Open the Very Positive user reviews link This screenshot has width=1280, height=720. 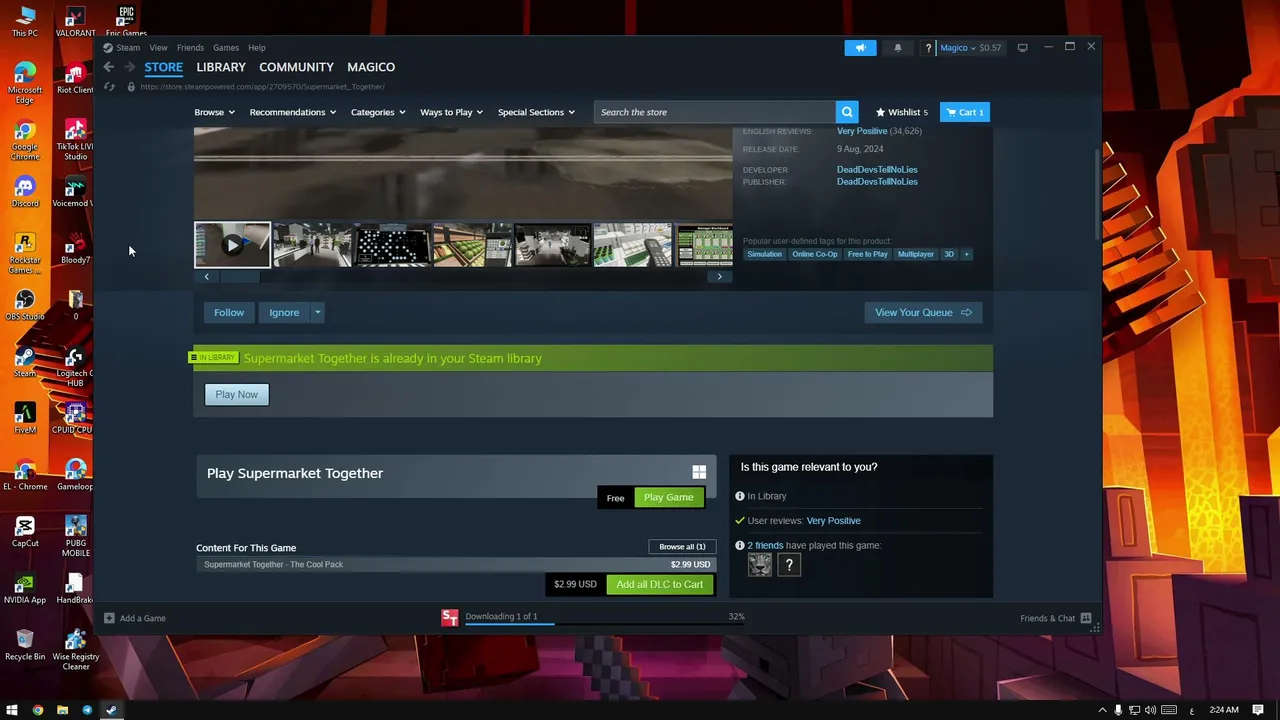point(833,521)
